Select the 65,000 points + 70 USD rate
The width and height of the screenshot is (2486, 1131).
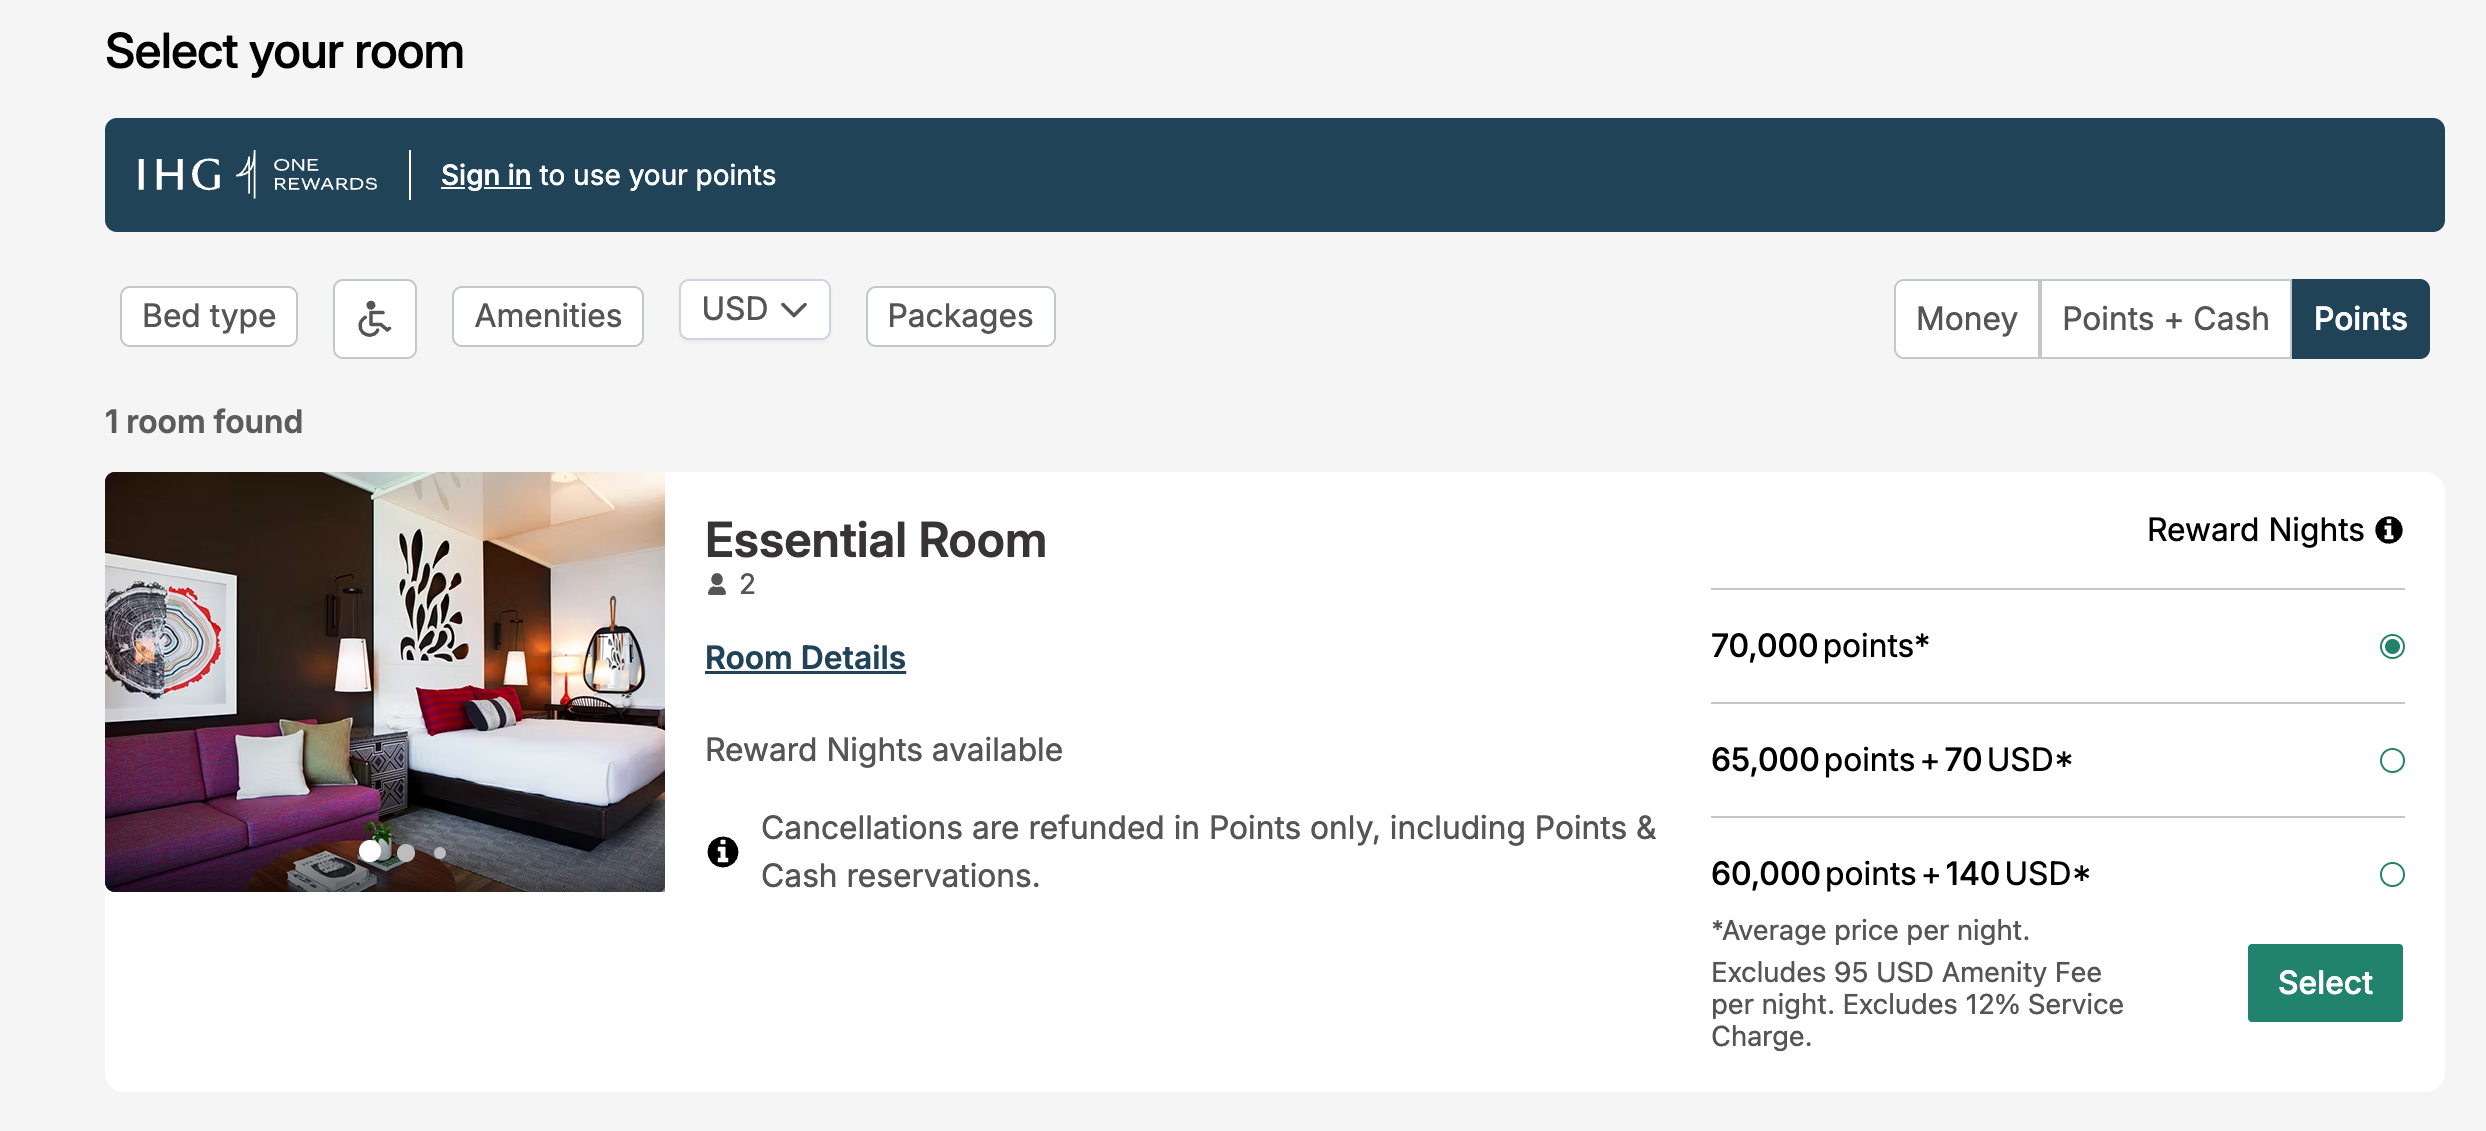(2392, 760)
